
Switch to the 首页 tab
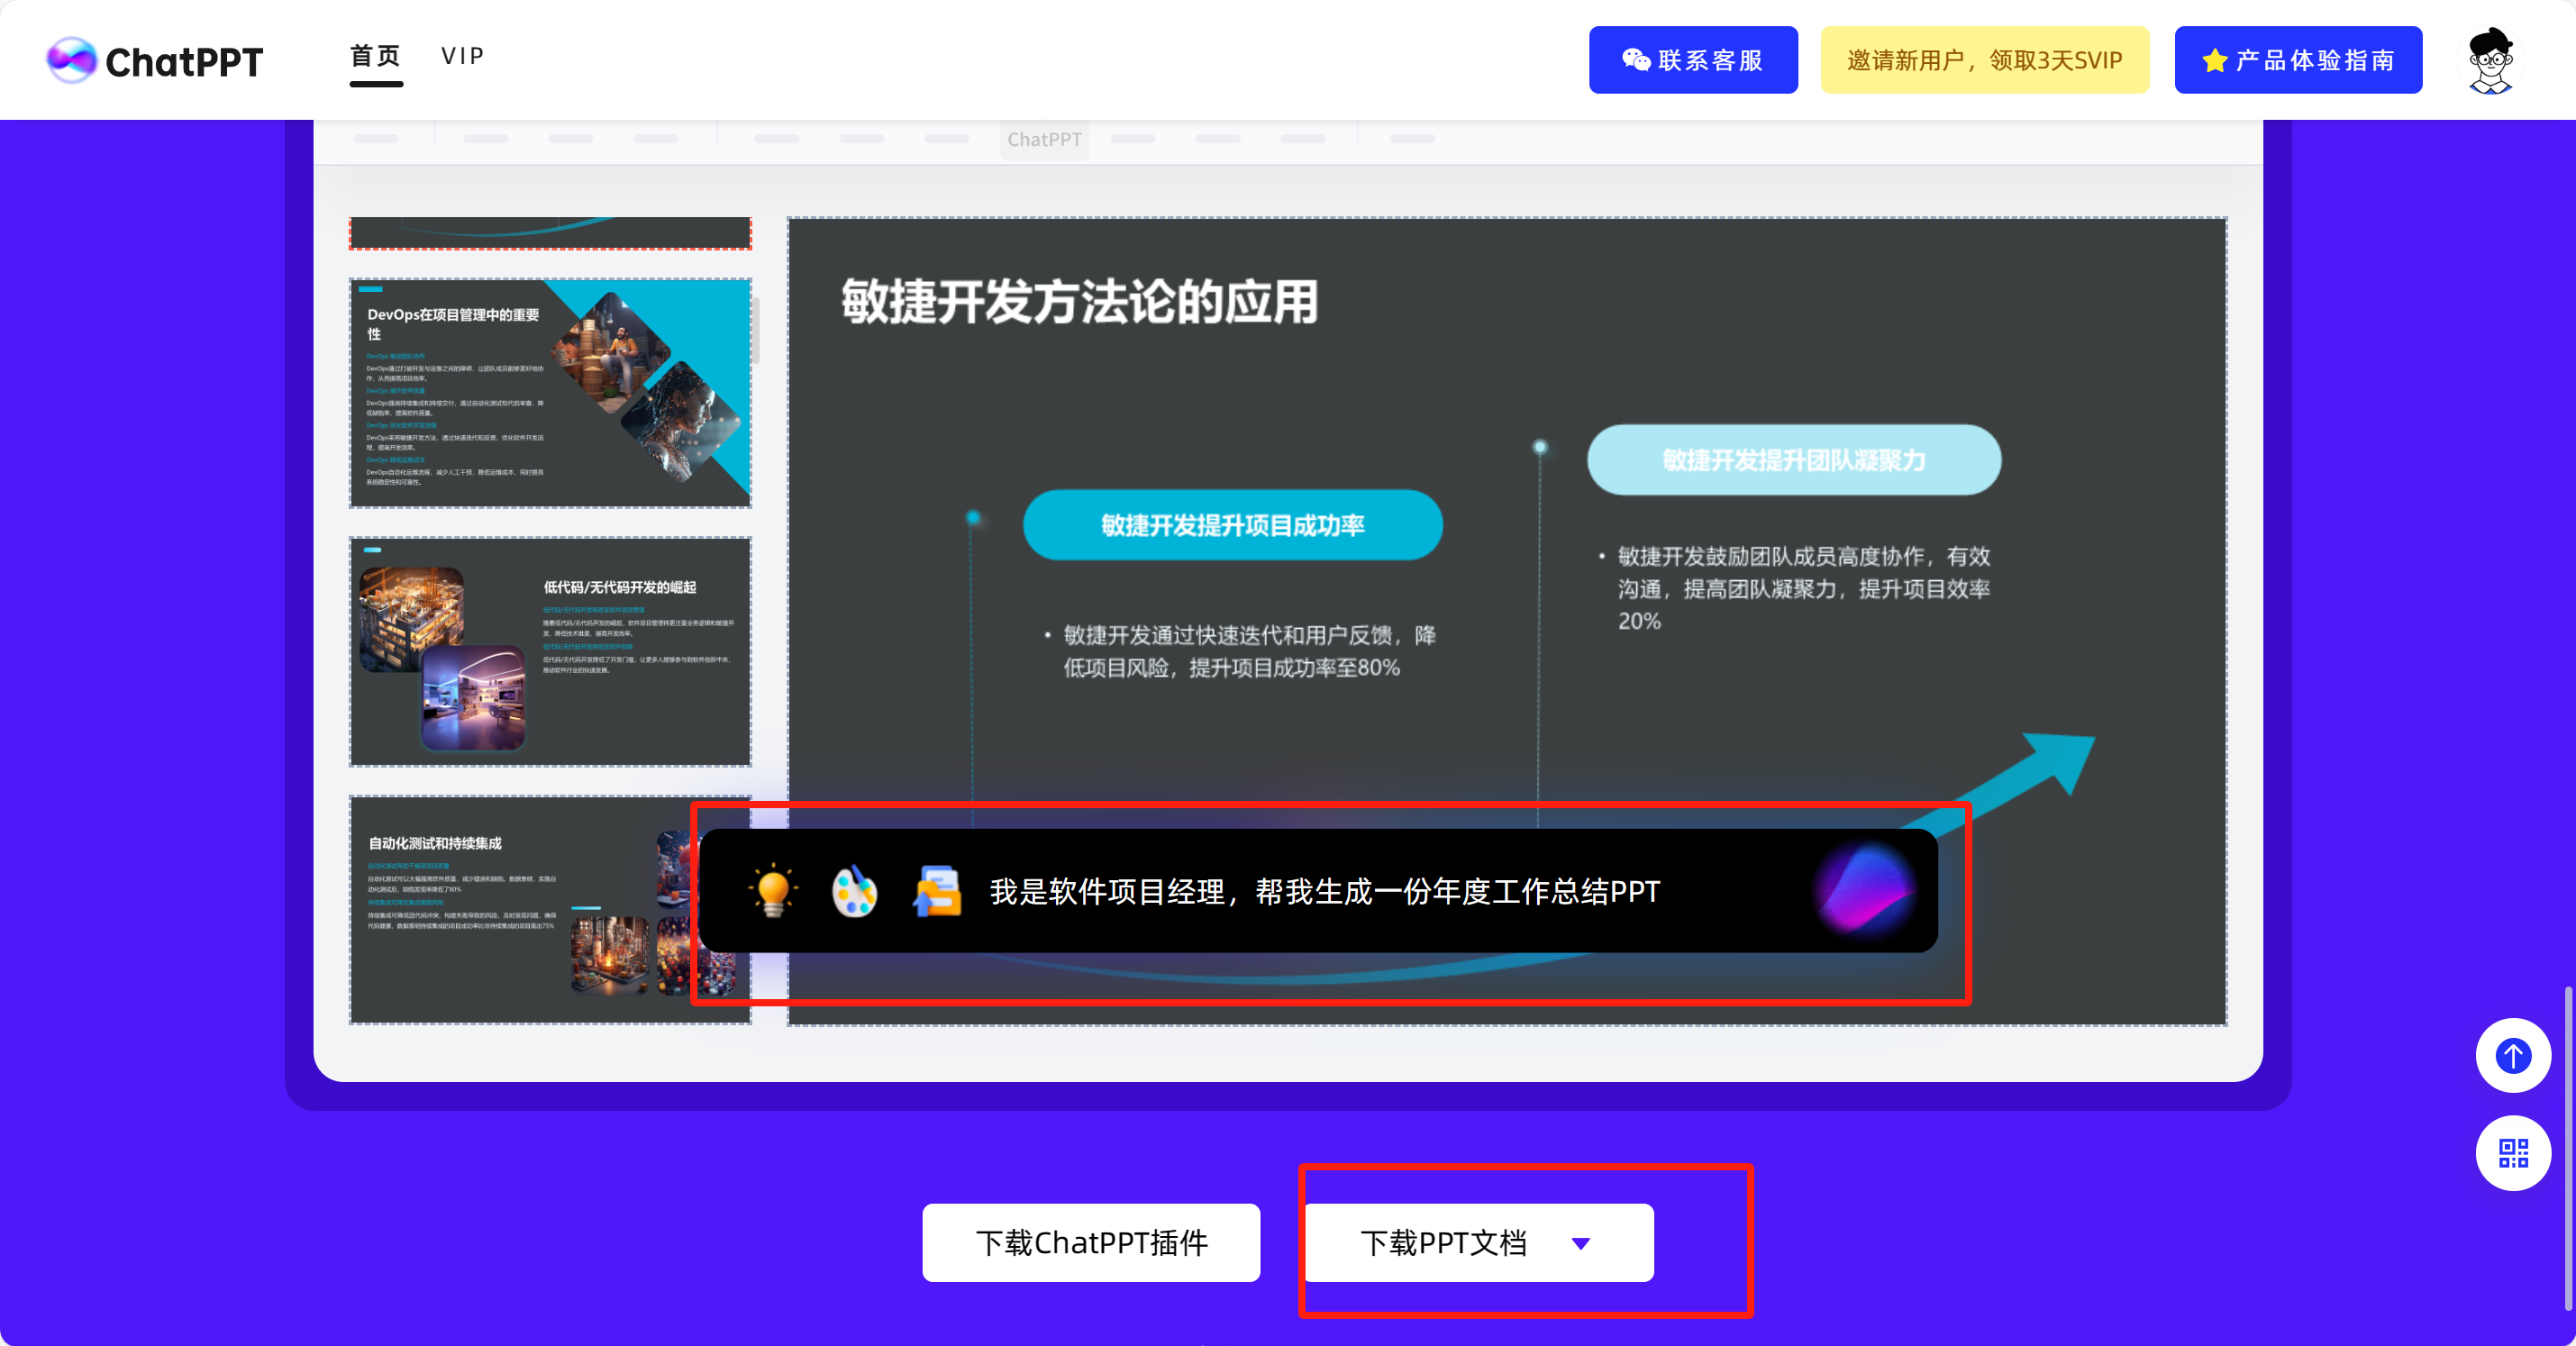click(376, 57)
